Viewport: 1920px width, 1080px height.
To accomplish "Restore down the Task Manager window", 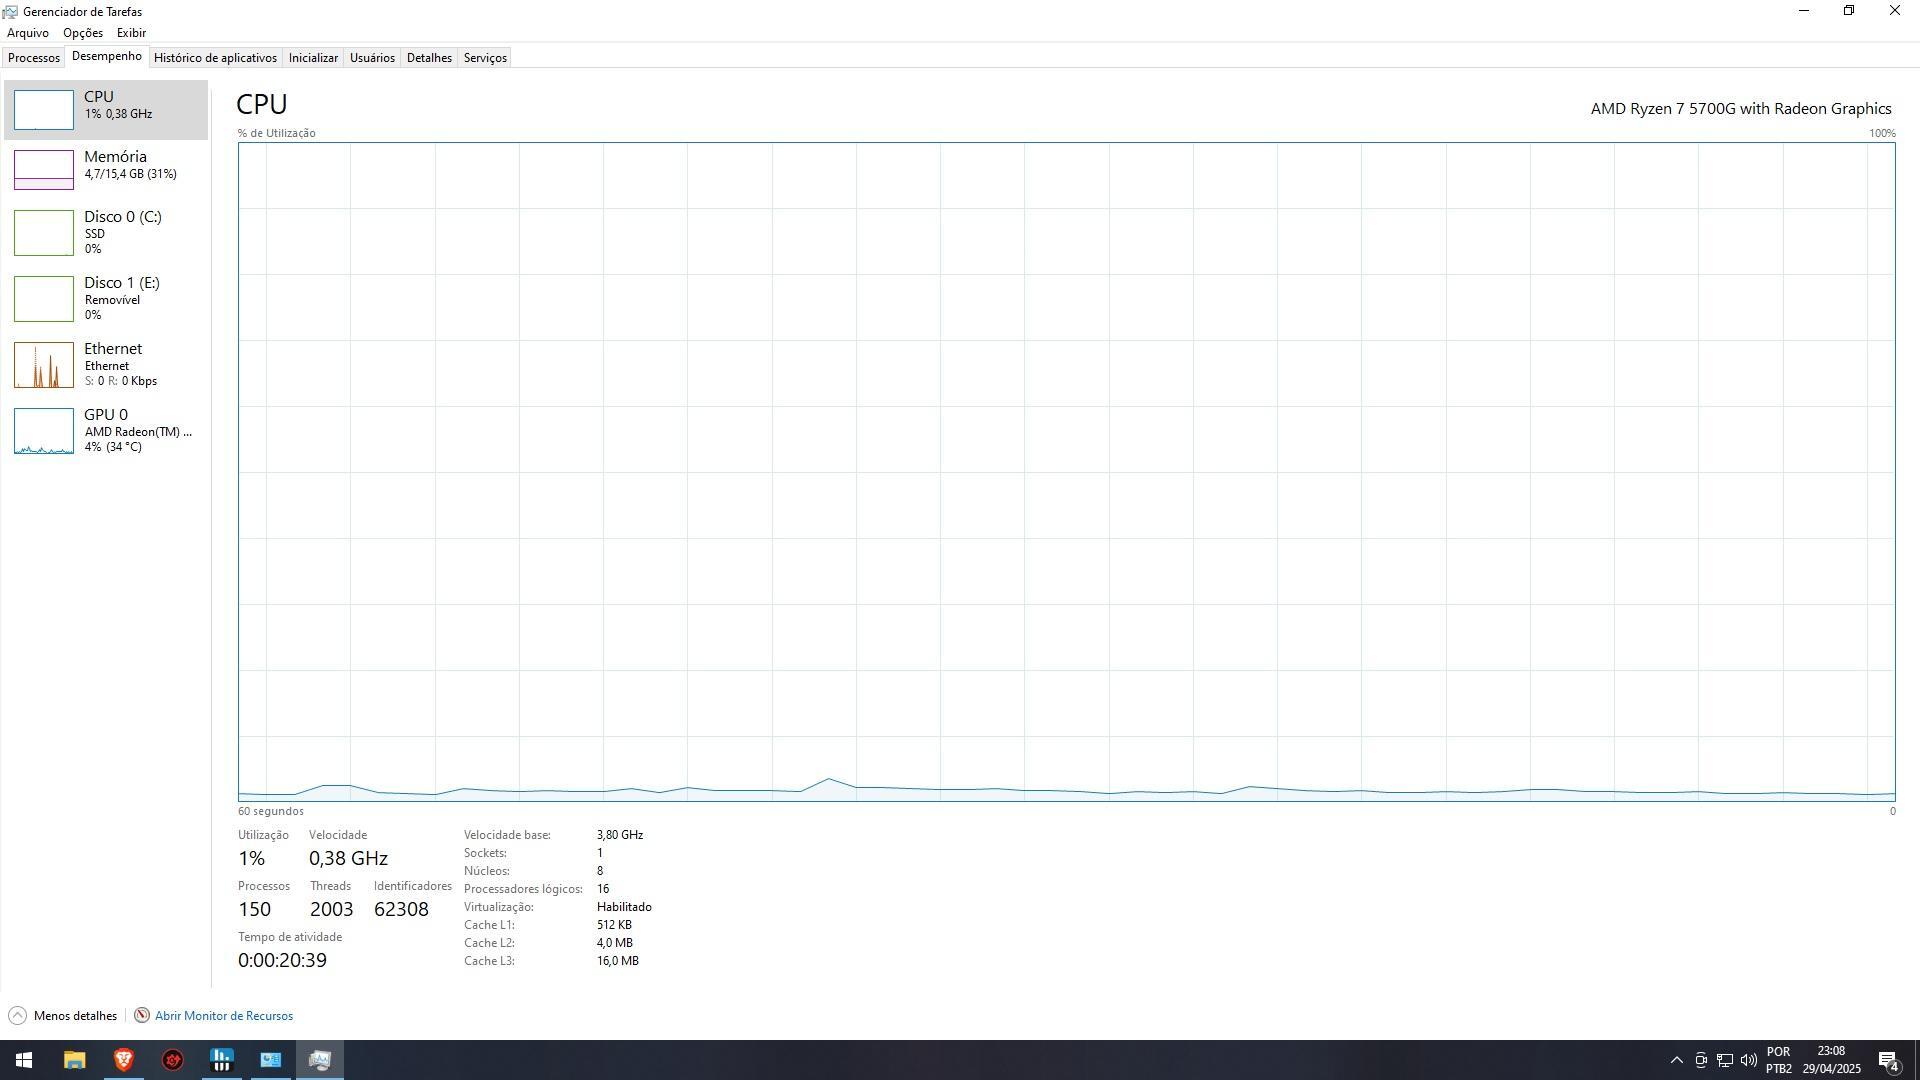I will [1849, 11].
